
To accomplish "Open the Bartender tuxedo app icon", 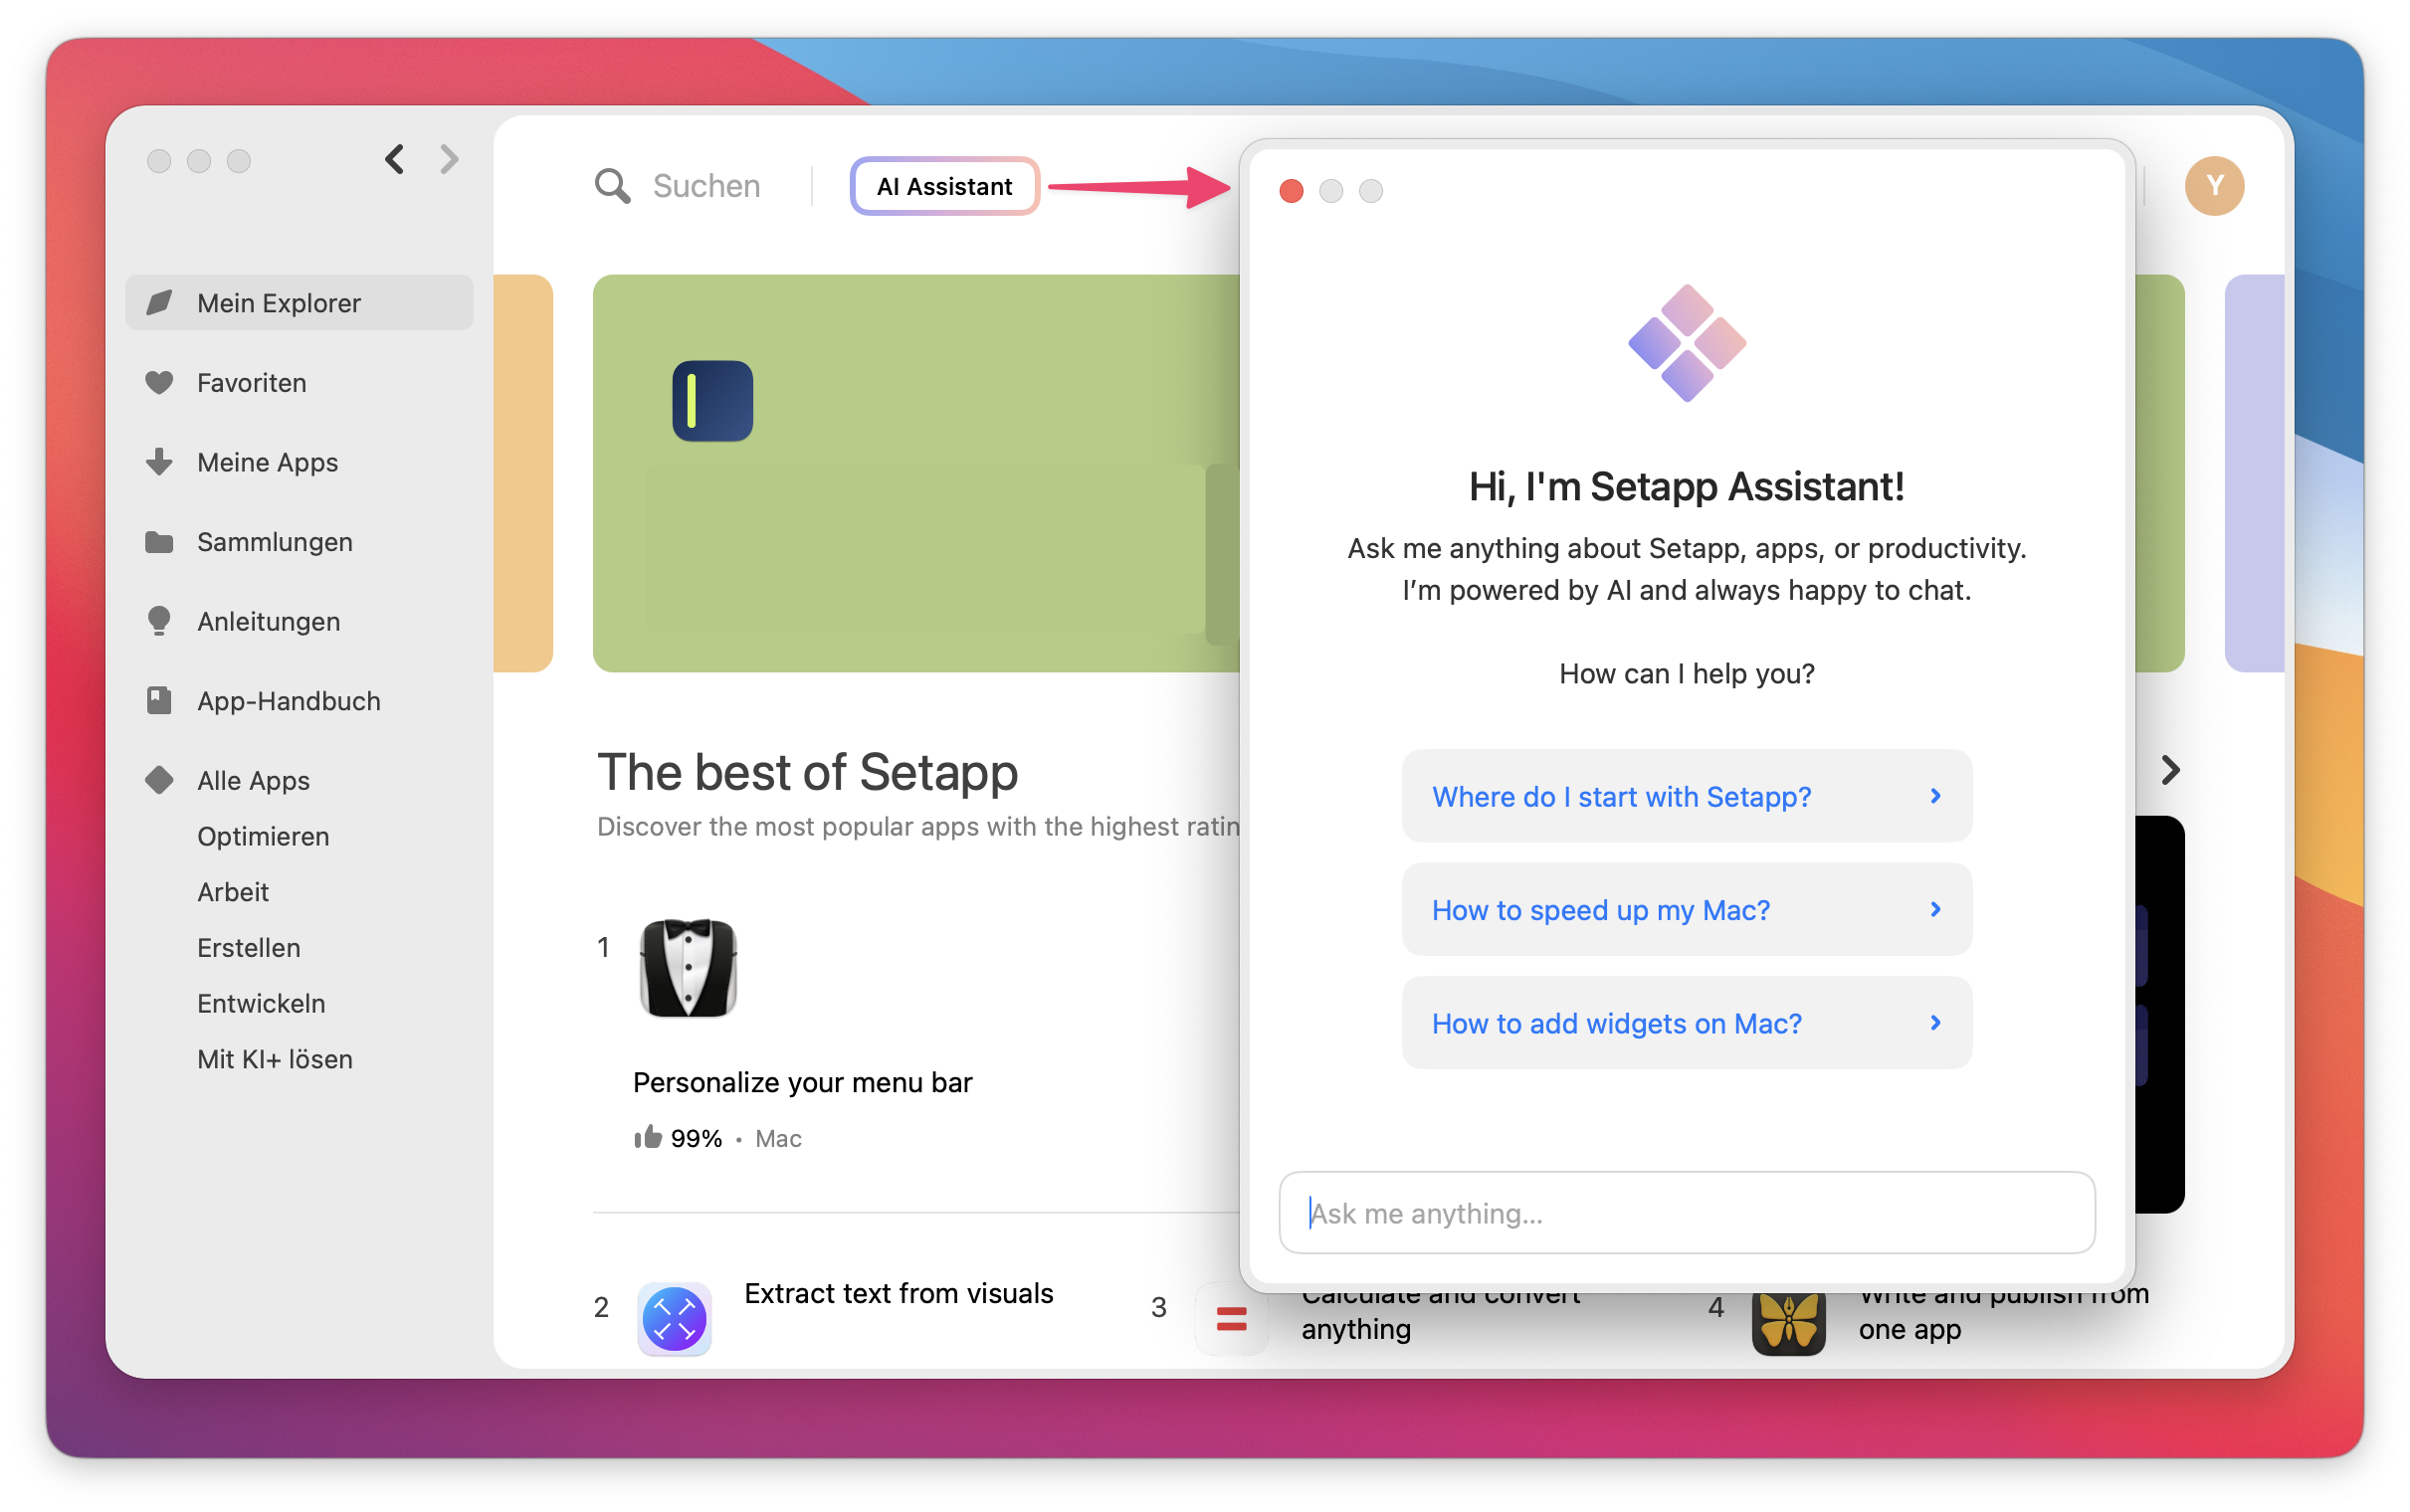I will click(x=690, y=967).
